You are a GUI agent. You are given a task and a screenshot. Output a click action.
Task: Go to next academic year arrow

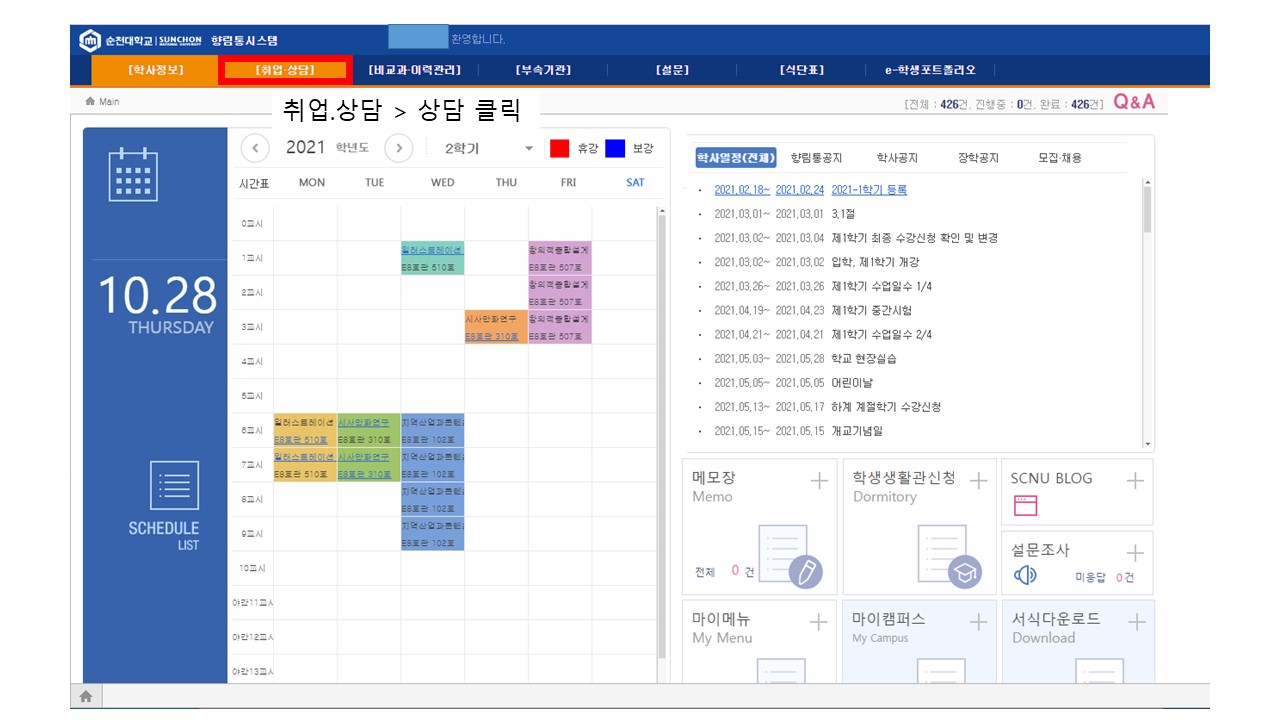(x=398, y=148)
